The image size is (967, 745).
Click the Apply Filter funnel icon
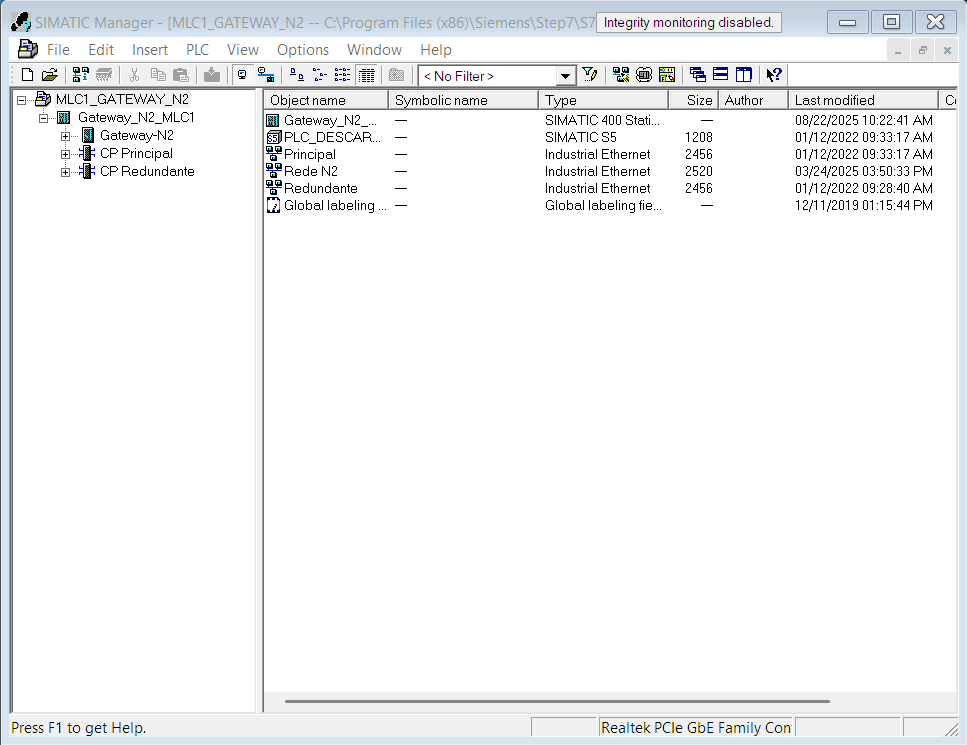coord(590,75)
